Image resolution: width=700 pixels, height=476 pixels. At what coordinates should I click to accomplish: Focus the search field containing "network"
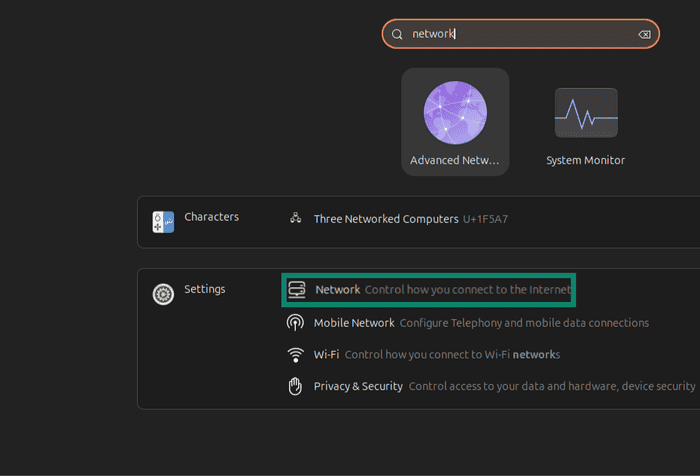[521, 34]
